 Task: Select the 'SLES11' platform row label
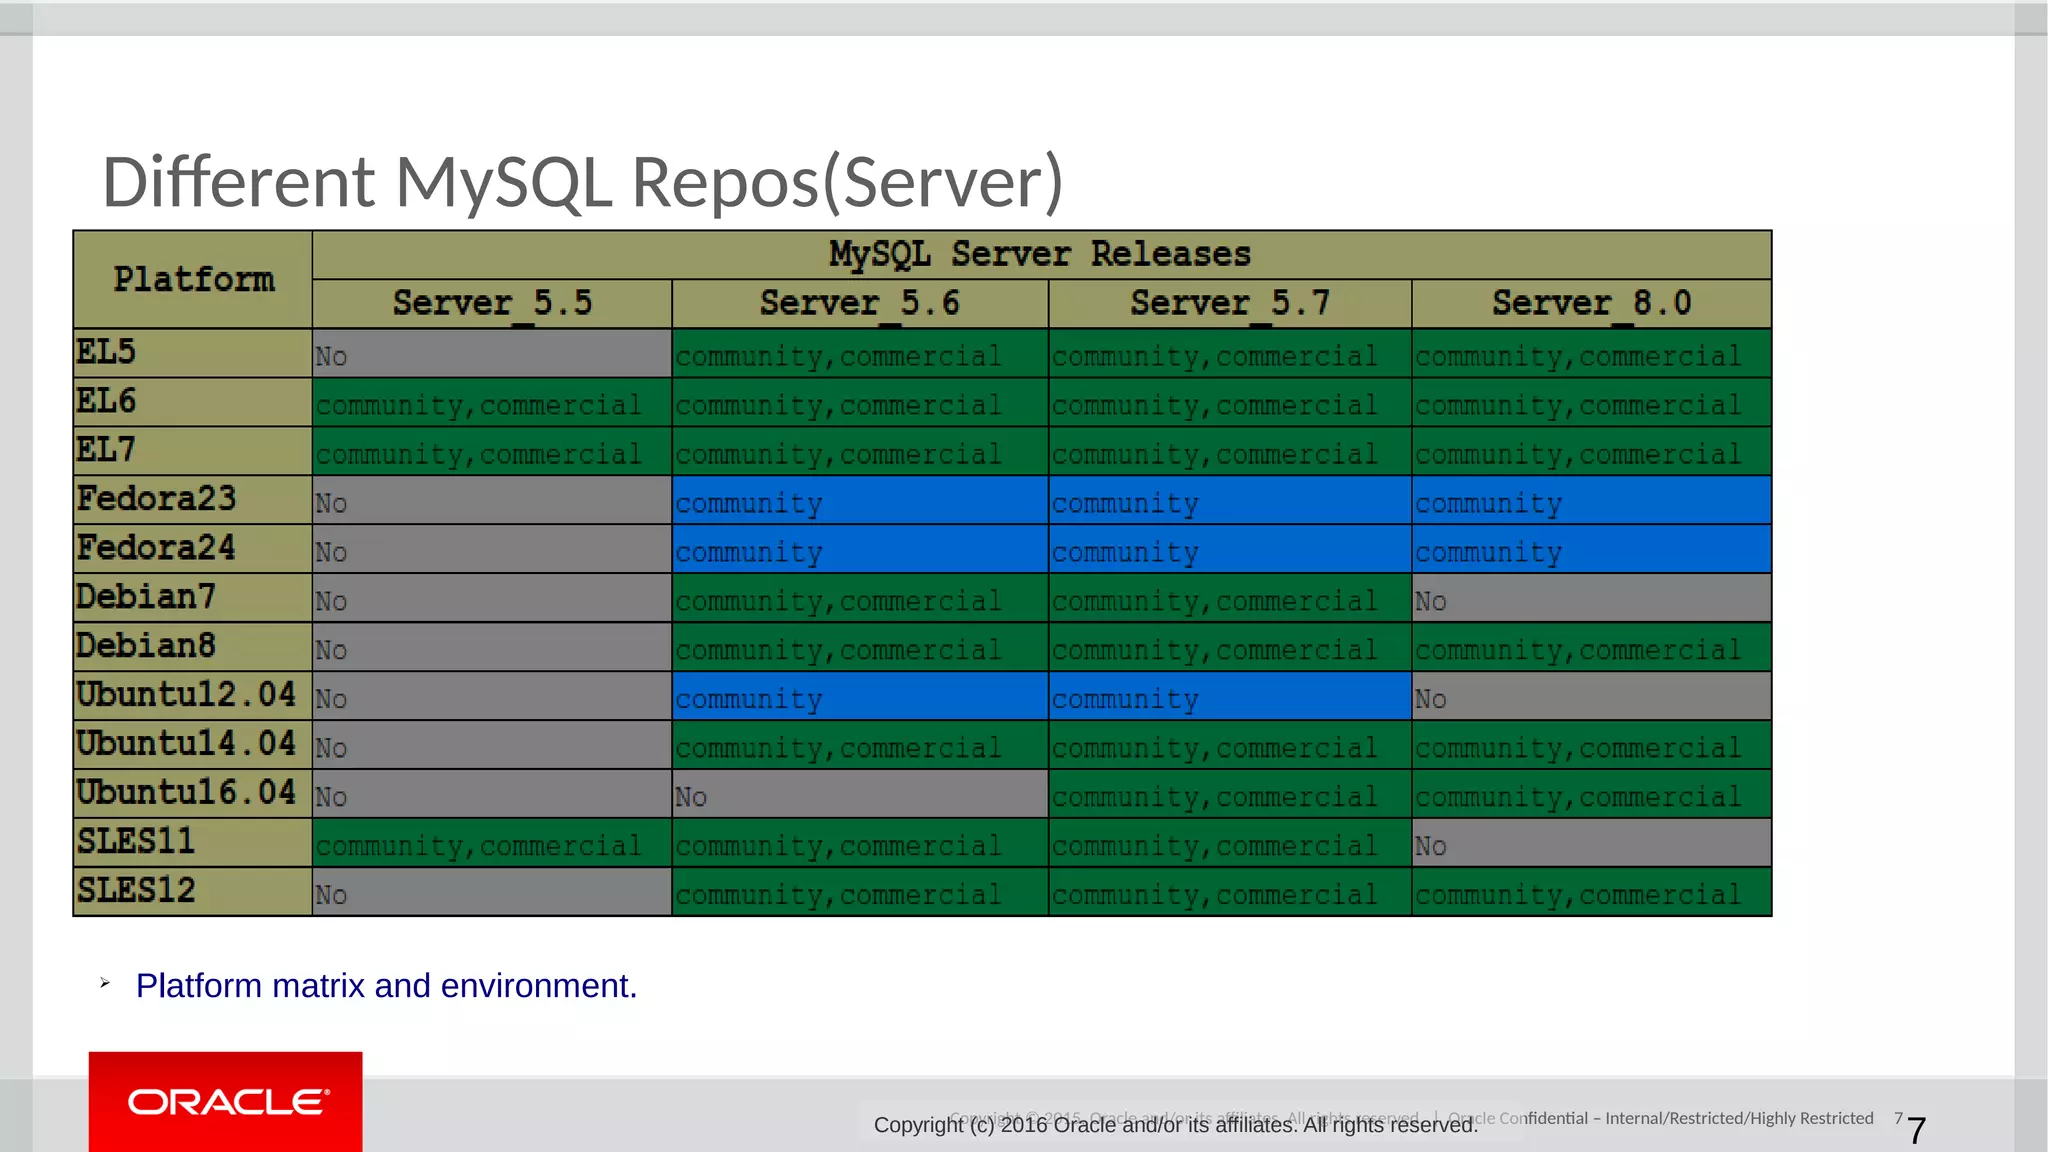point(193,843)
